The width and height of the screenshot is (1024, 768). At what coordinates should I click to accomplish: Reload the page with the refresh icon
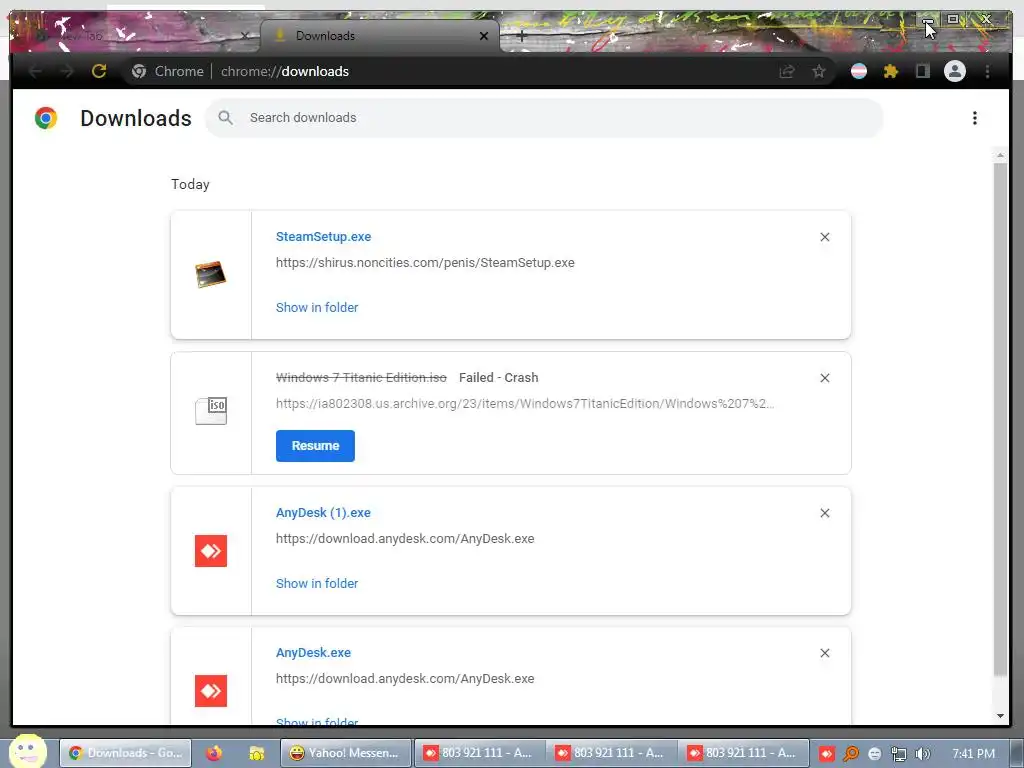click(x=99, y=71)
